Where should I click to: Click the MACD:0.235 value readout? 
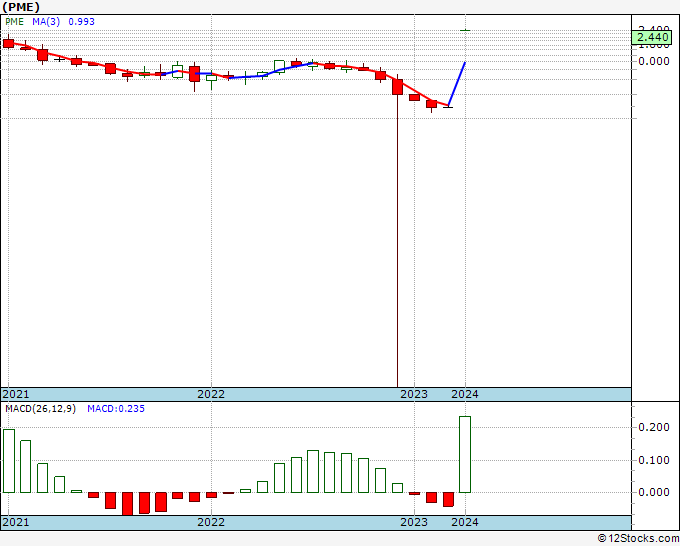[x=116, y=409]
